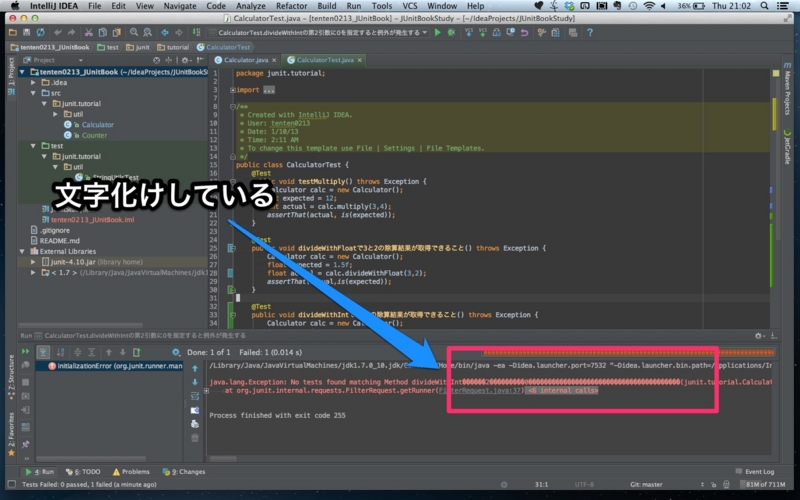The width and height of the screenshot is (800, 500).
Task: Click the VCS Revert icon
Action: (524, 33)
